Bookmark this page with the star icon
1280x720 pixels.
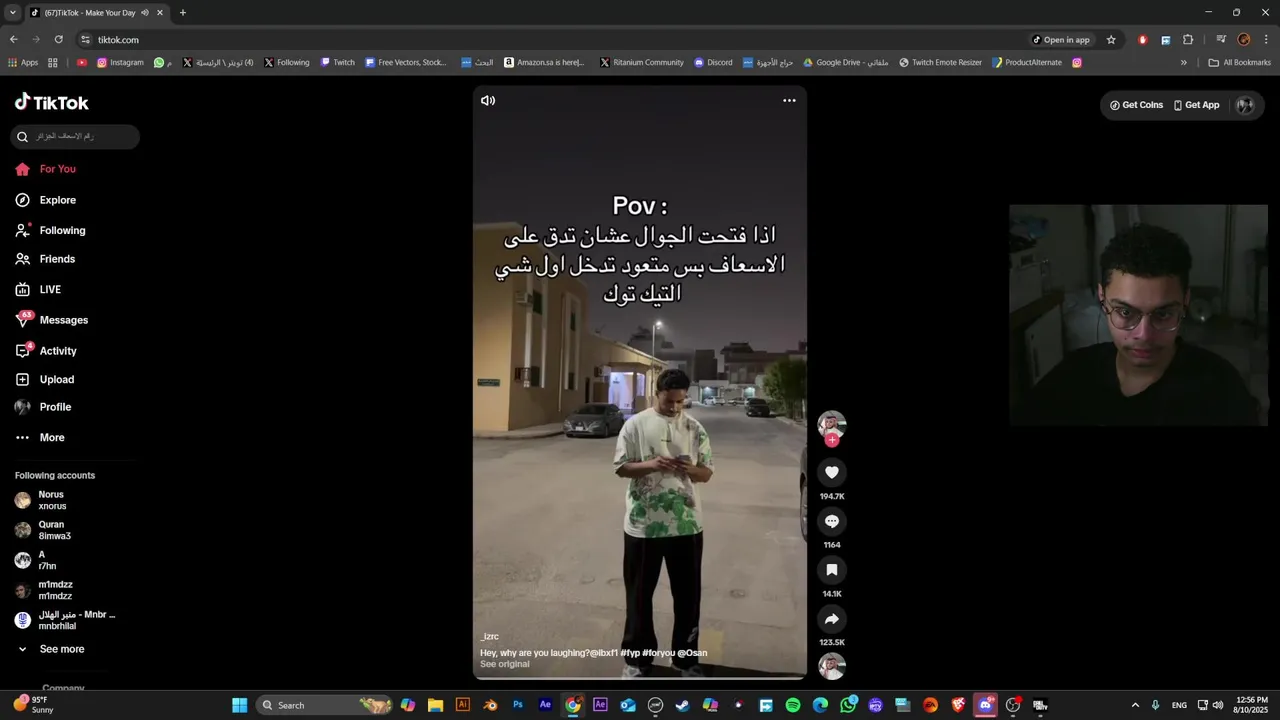pos(1111,40)
